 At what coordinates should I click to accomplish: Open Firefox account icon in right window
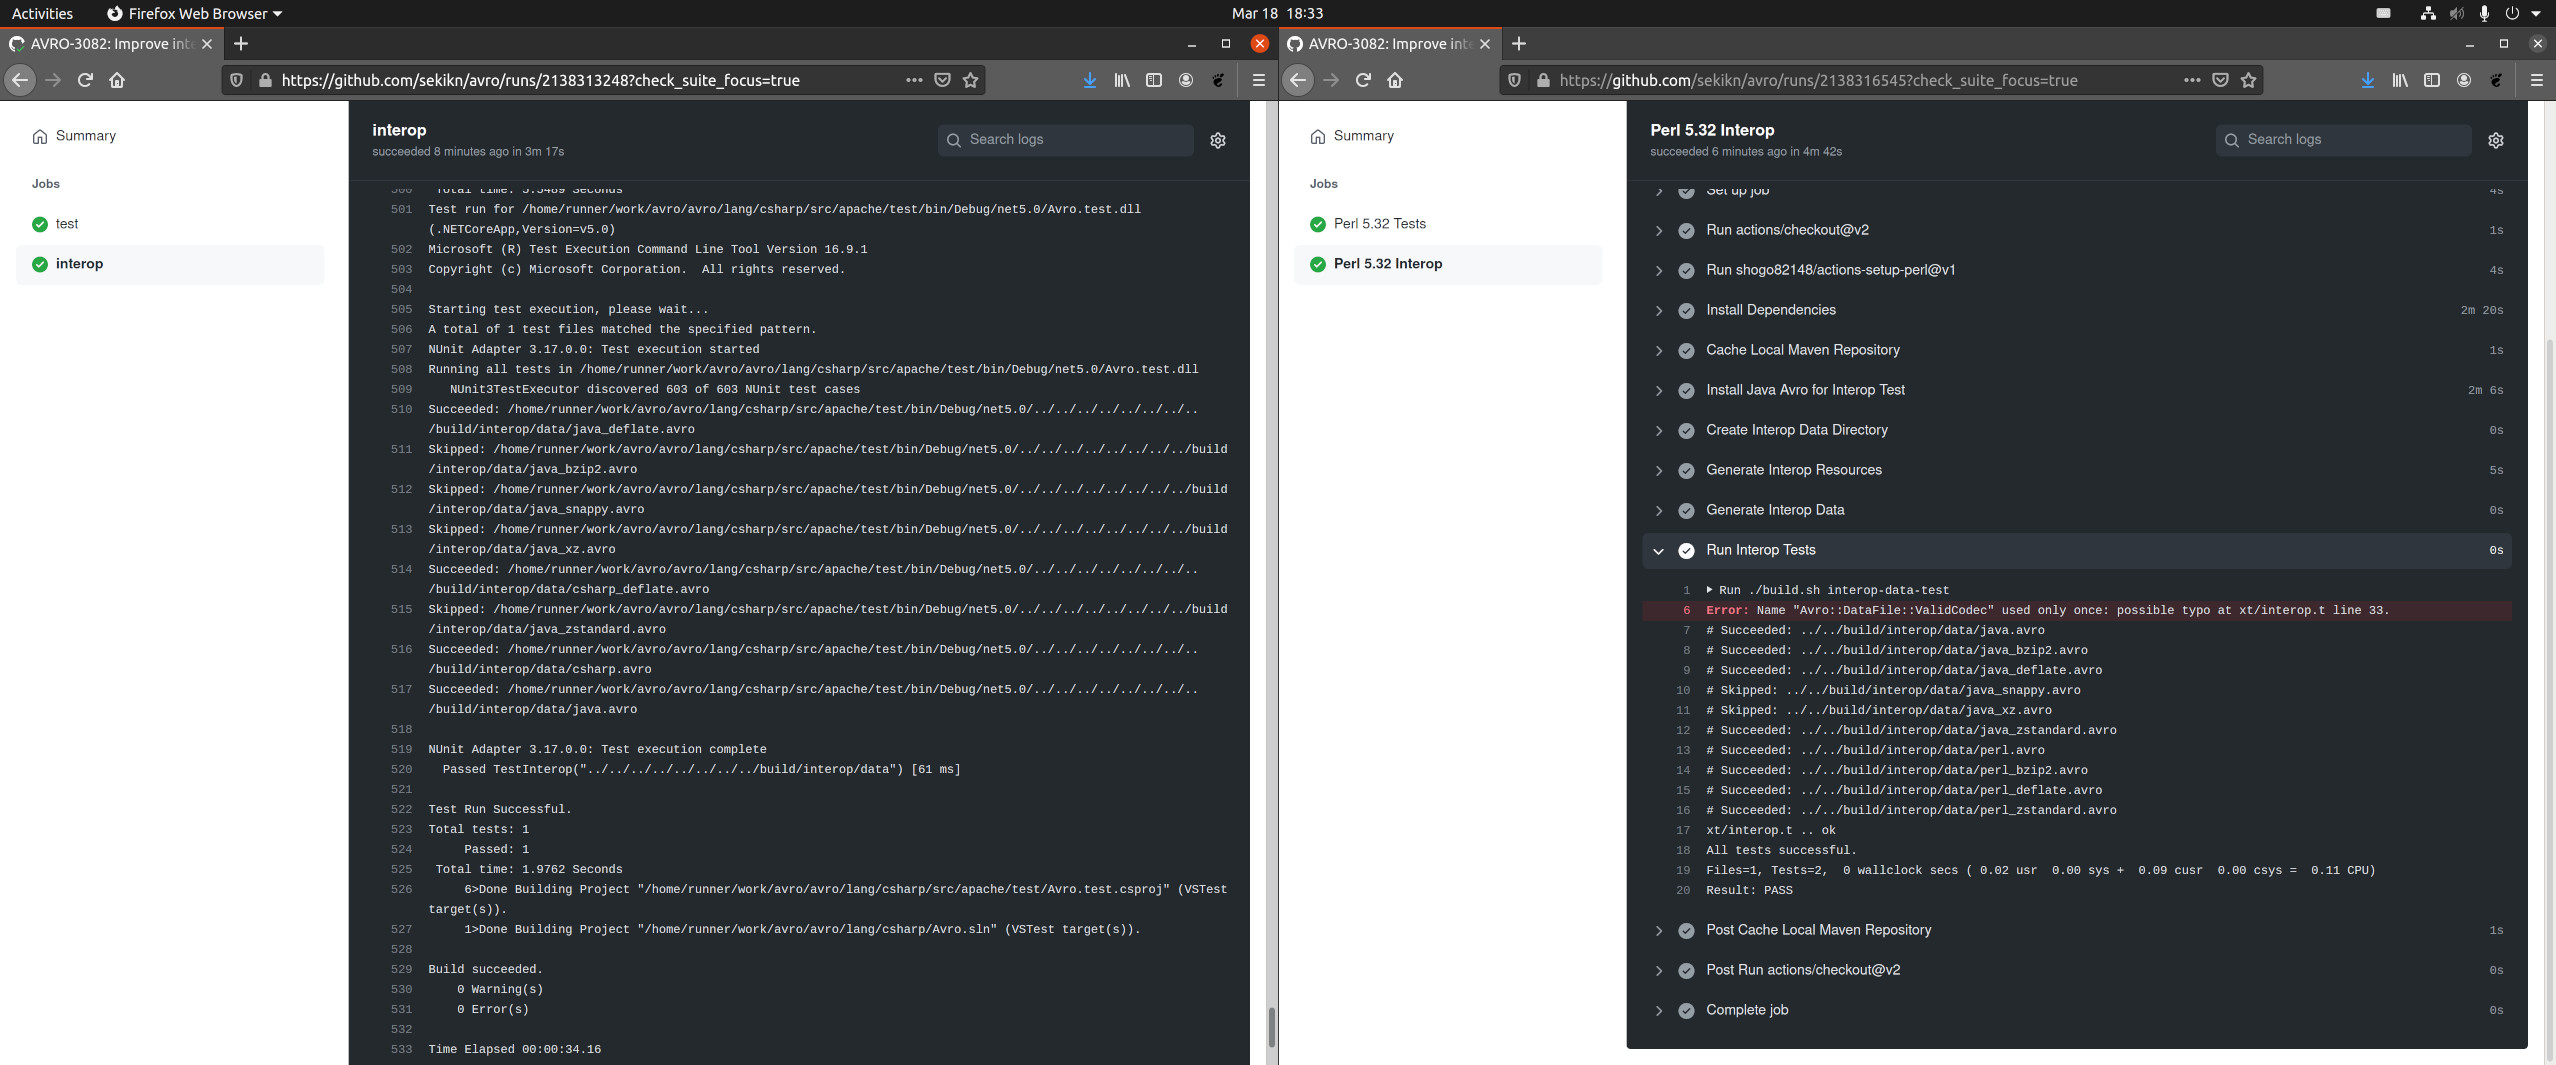(x=2464, y=80)
